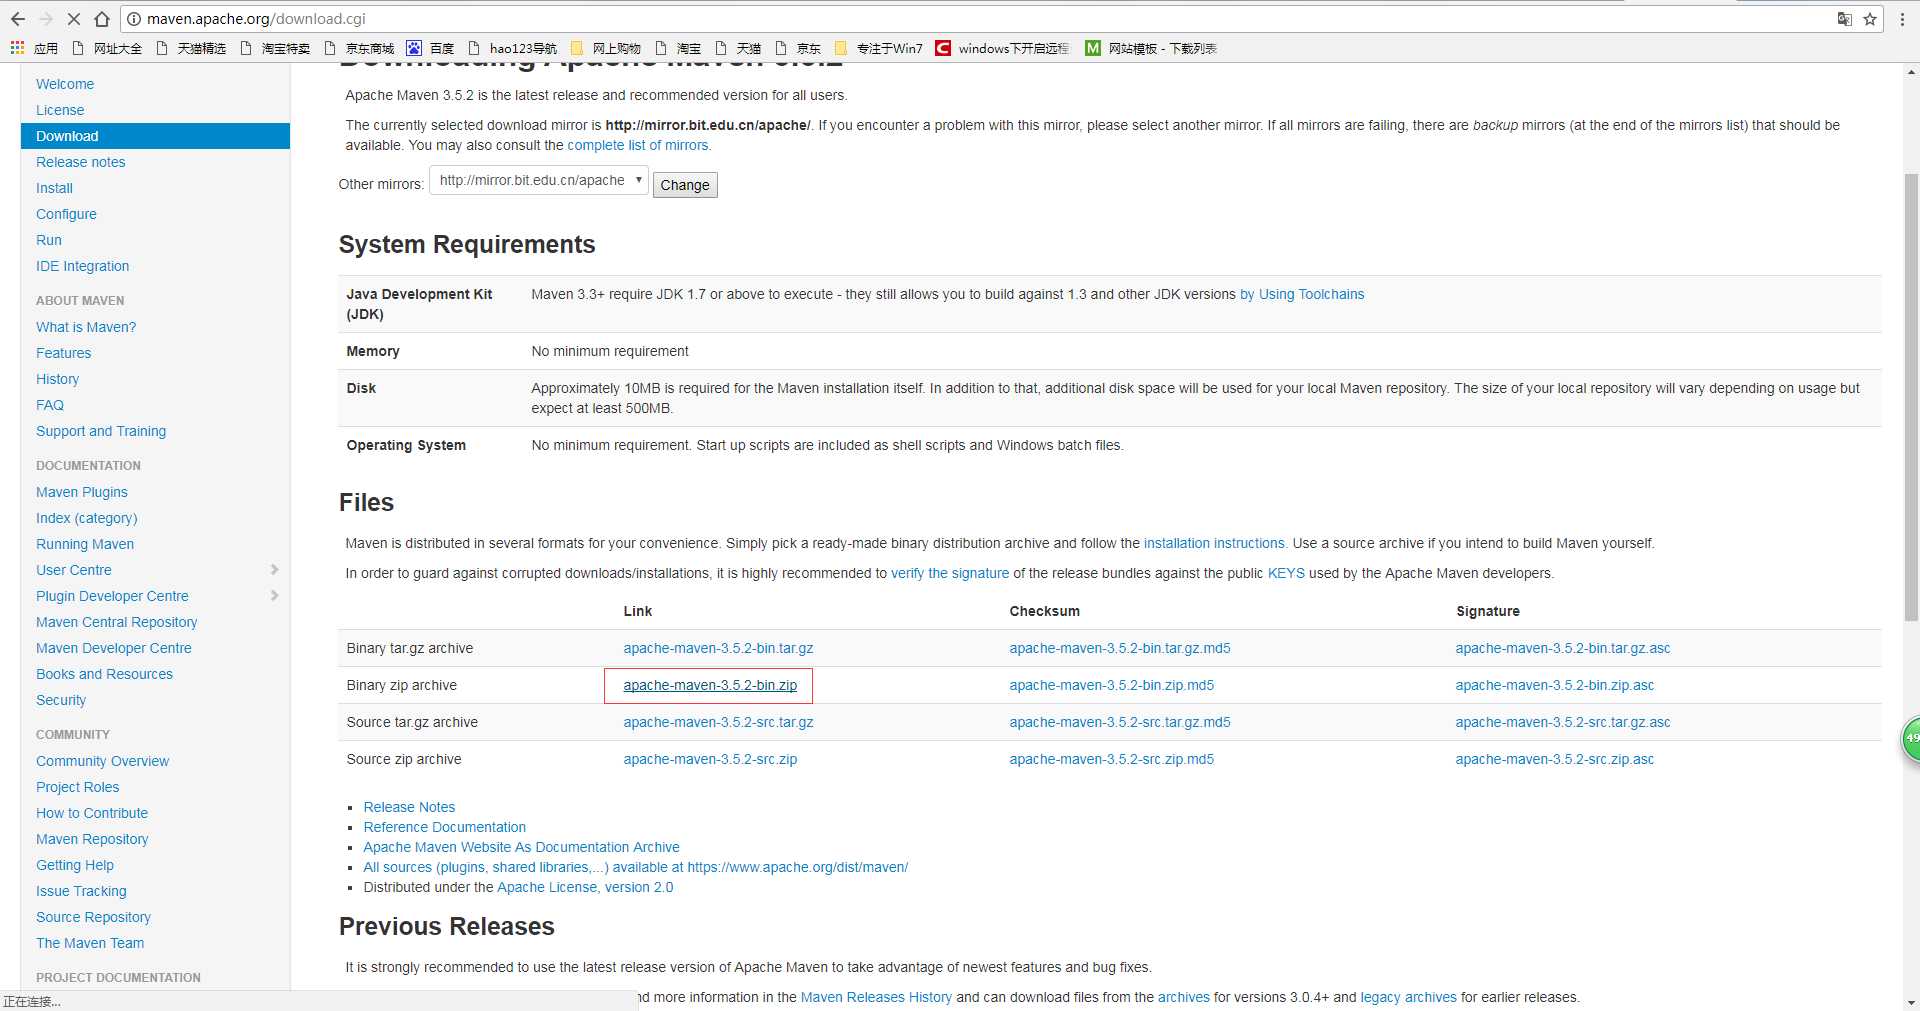Open 网上购物 bookmark folder
The width and height of the screenshot is (1920, 1011).
[605, 48]
